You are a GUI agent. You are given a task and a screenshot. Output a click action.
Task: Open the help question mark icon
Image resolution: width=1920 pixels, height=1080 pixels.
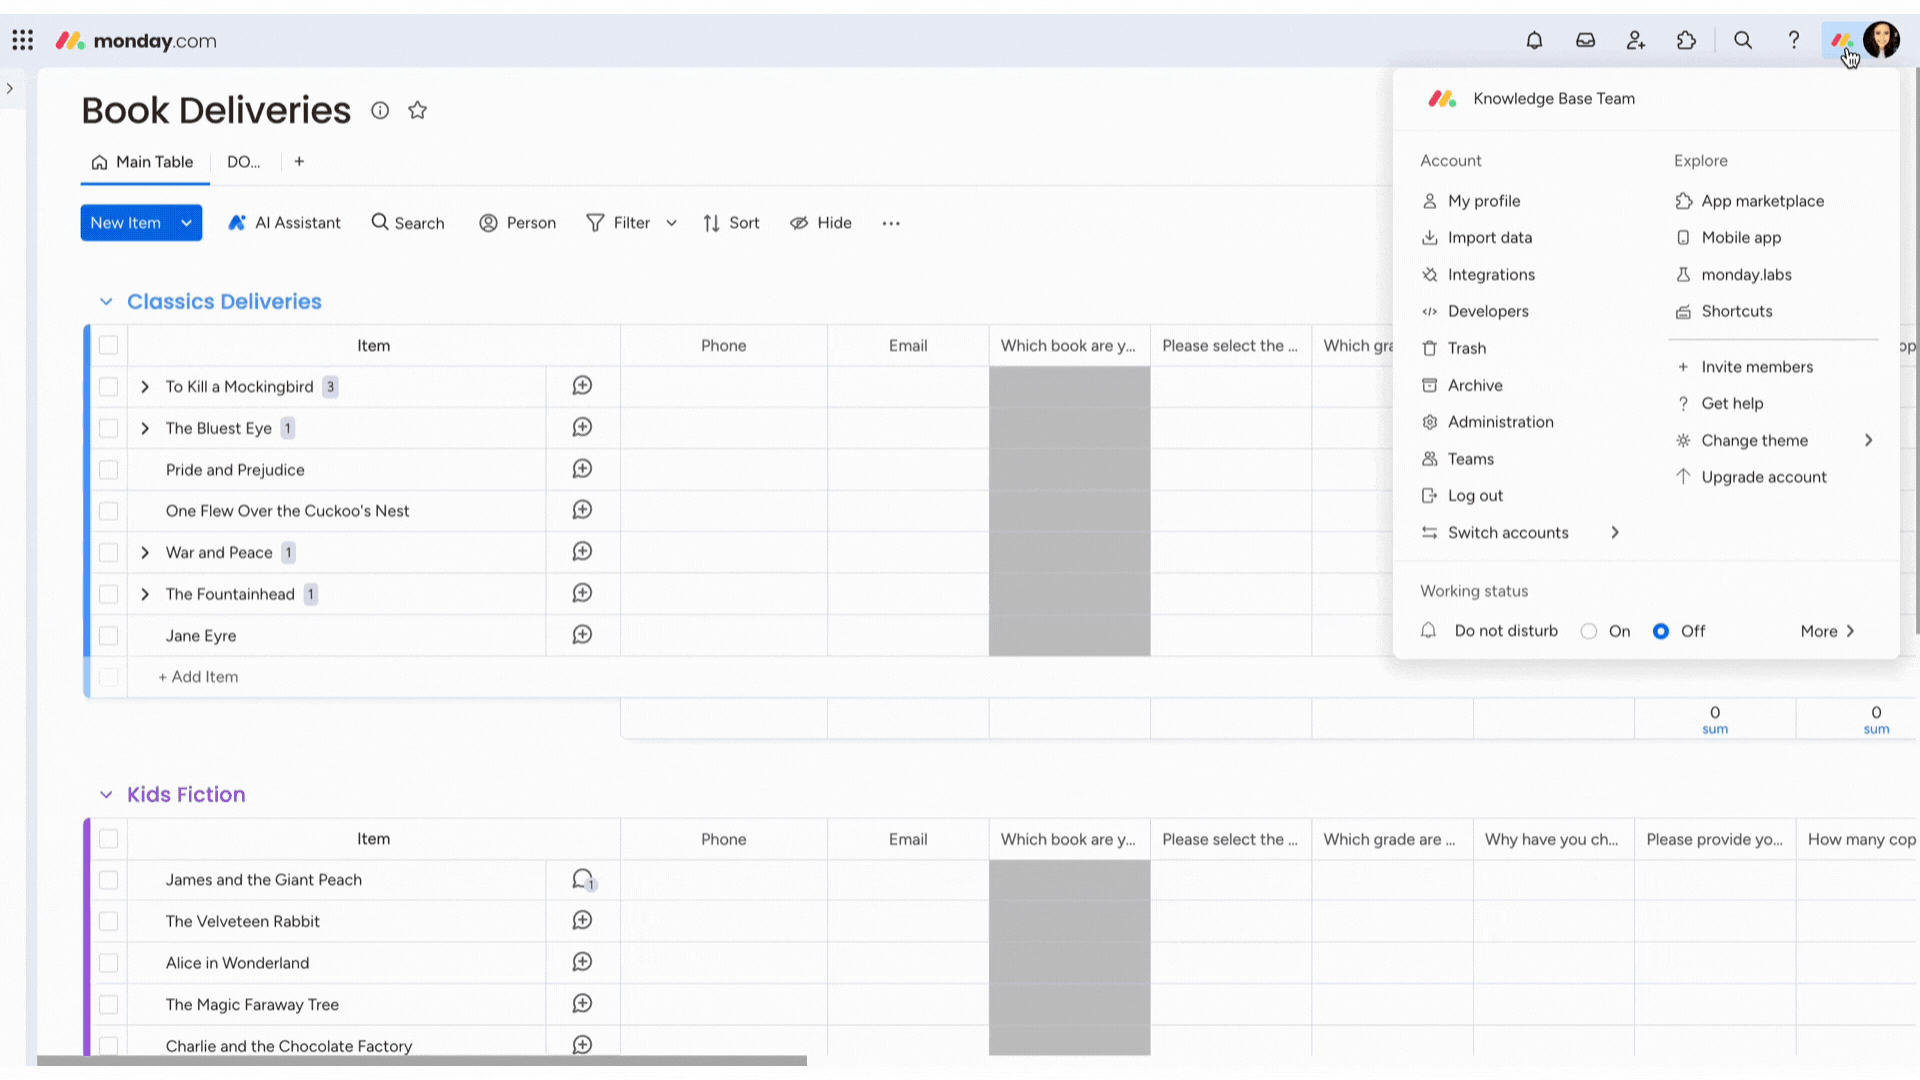pos(1795,40)
